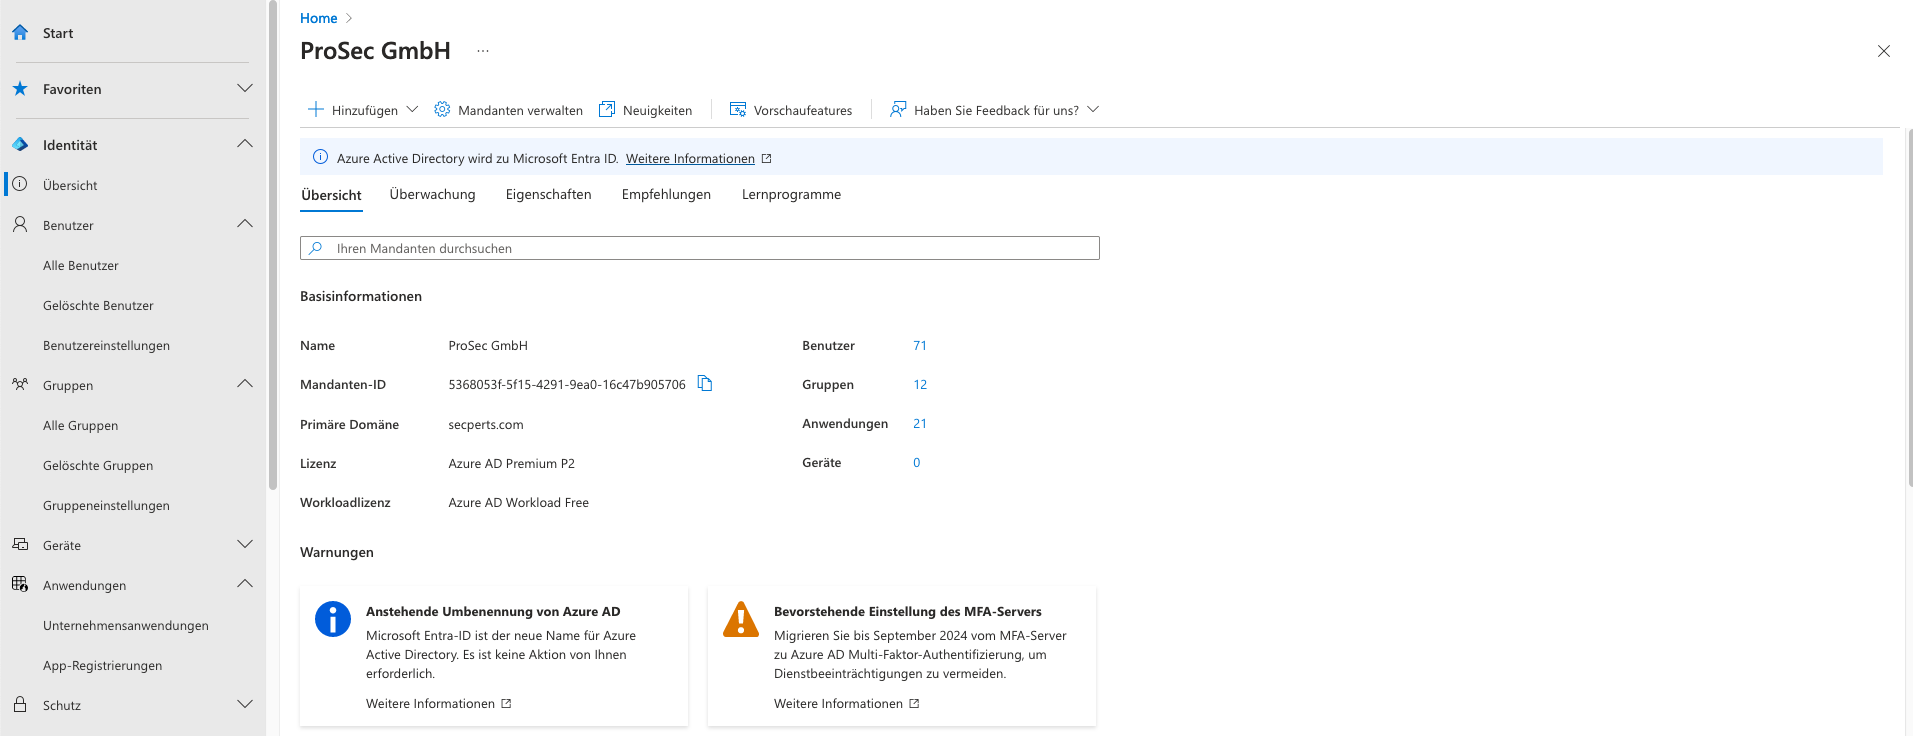Open Weitere Informationen in Azure AD rename card
The height and width of the screenshot is (736, 1913).
(x=438, y=703)
